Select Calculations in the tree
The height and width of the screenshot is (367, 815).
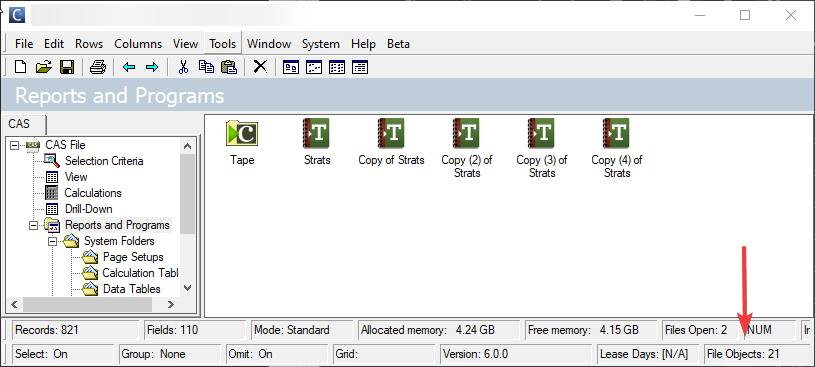(93, 193)
